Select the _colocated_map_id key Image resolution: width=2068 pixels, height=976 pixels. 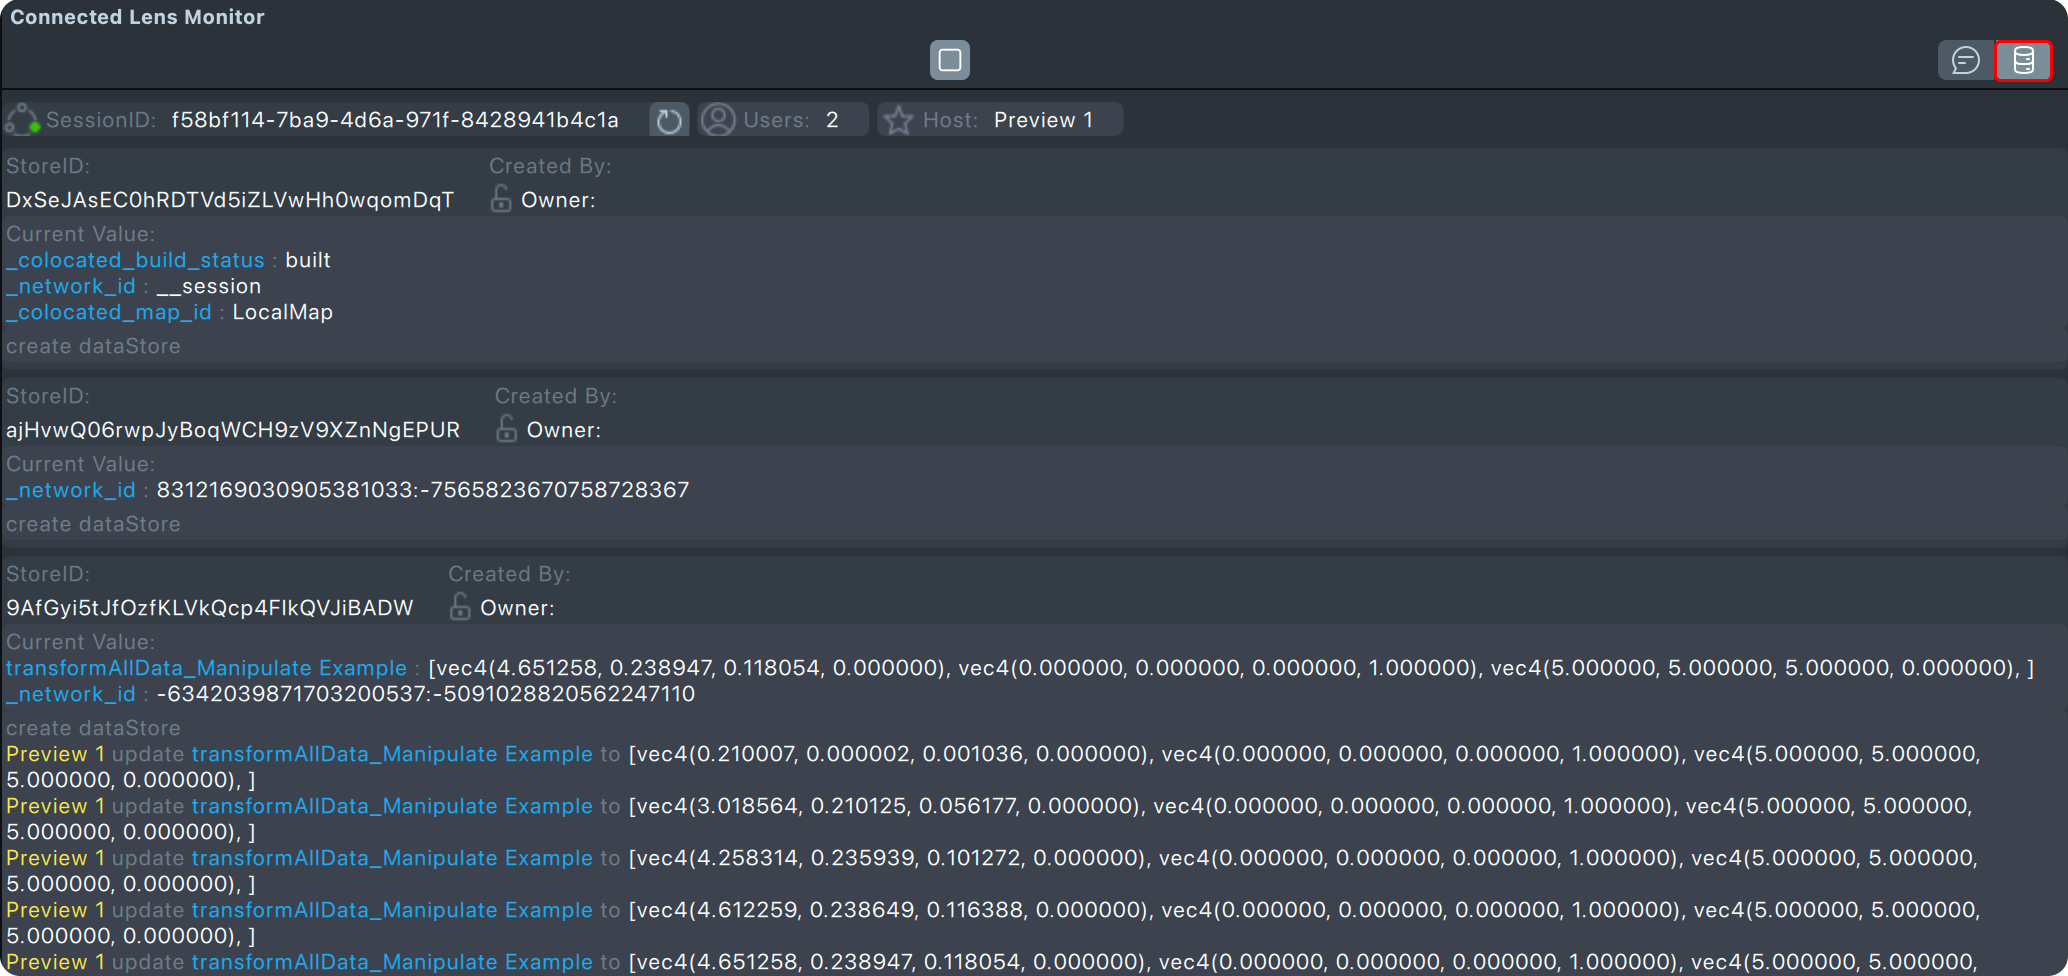pos(109,312)
